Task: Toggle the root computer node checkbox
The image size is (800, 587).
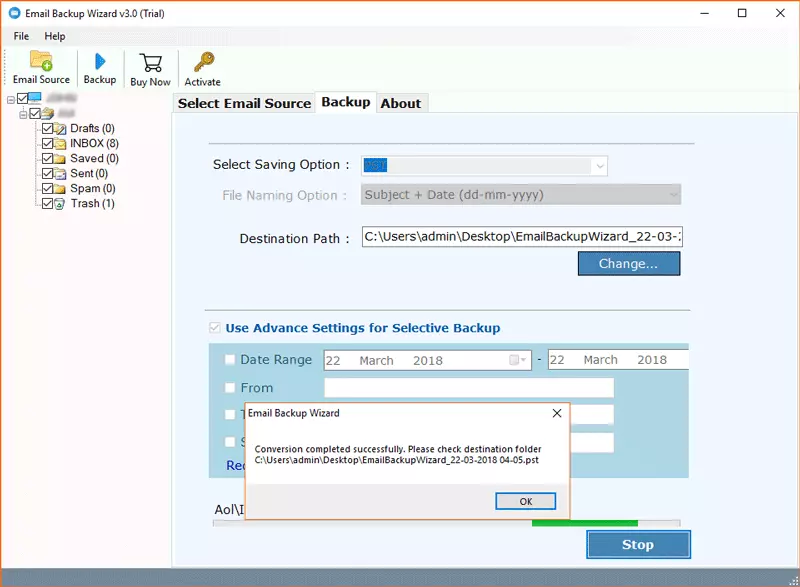Action: pyautogui.click(x=22, y=98)
